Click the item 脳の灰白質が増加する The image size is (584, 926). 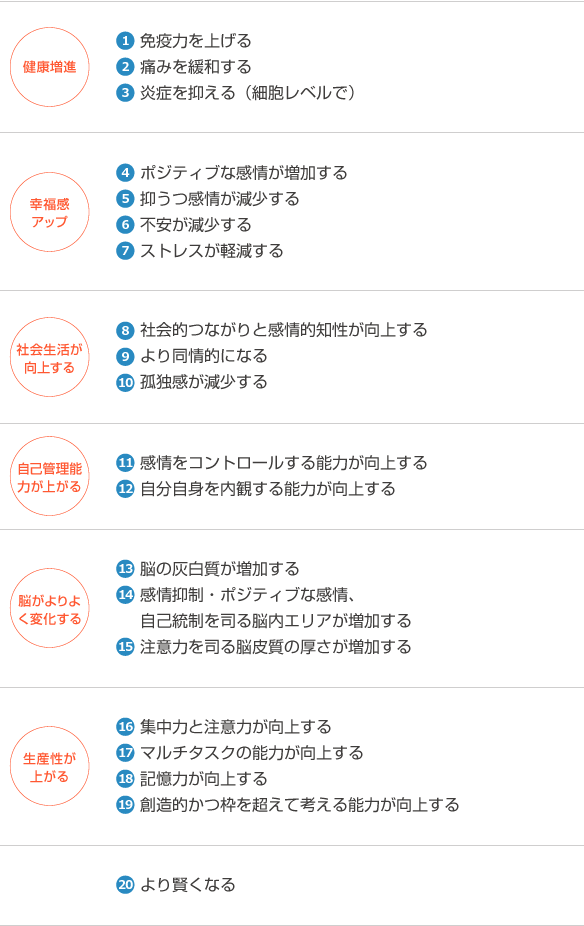(x=220, y=569)
